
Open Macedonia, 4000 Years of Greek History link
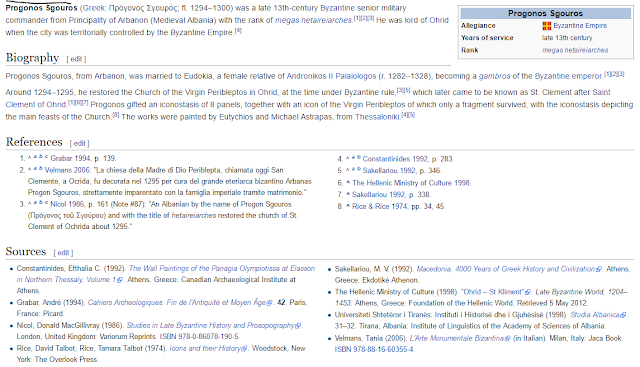[x=506, y=269]
